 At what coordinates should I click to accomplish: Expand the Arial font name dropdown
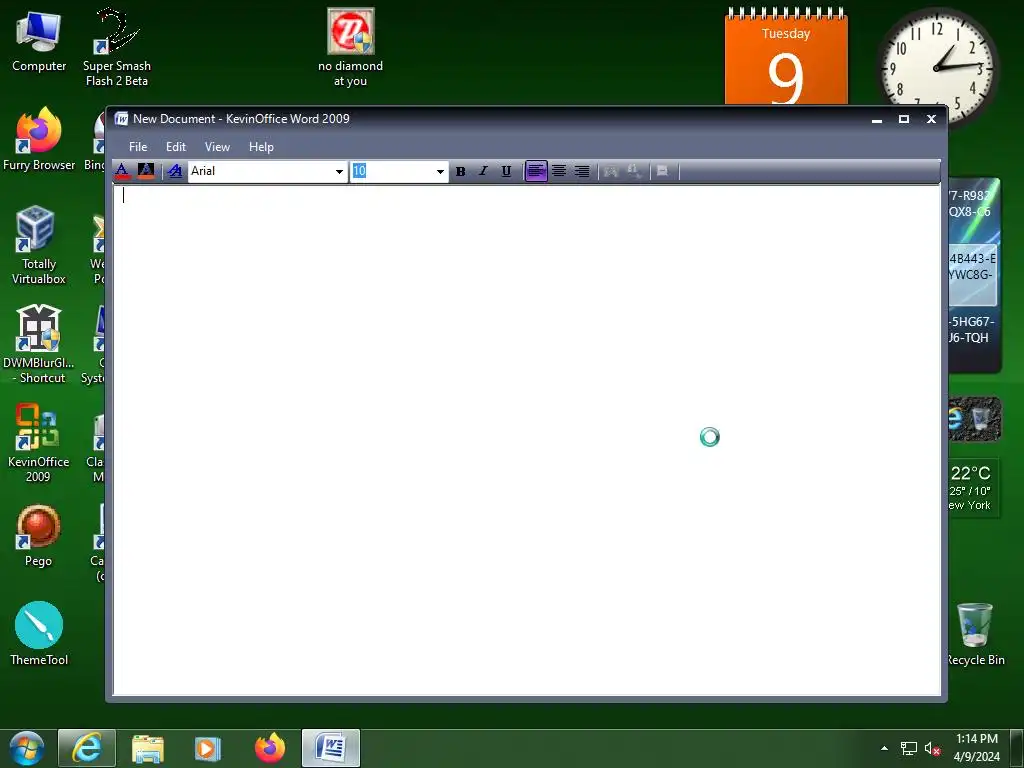click(339, 172)
